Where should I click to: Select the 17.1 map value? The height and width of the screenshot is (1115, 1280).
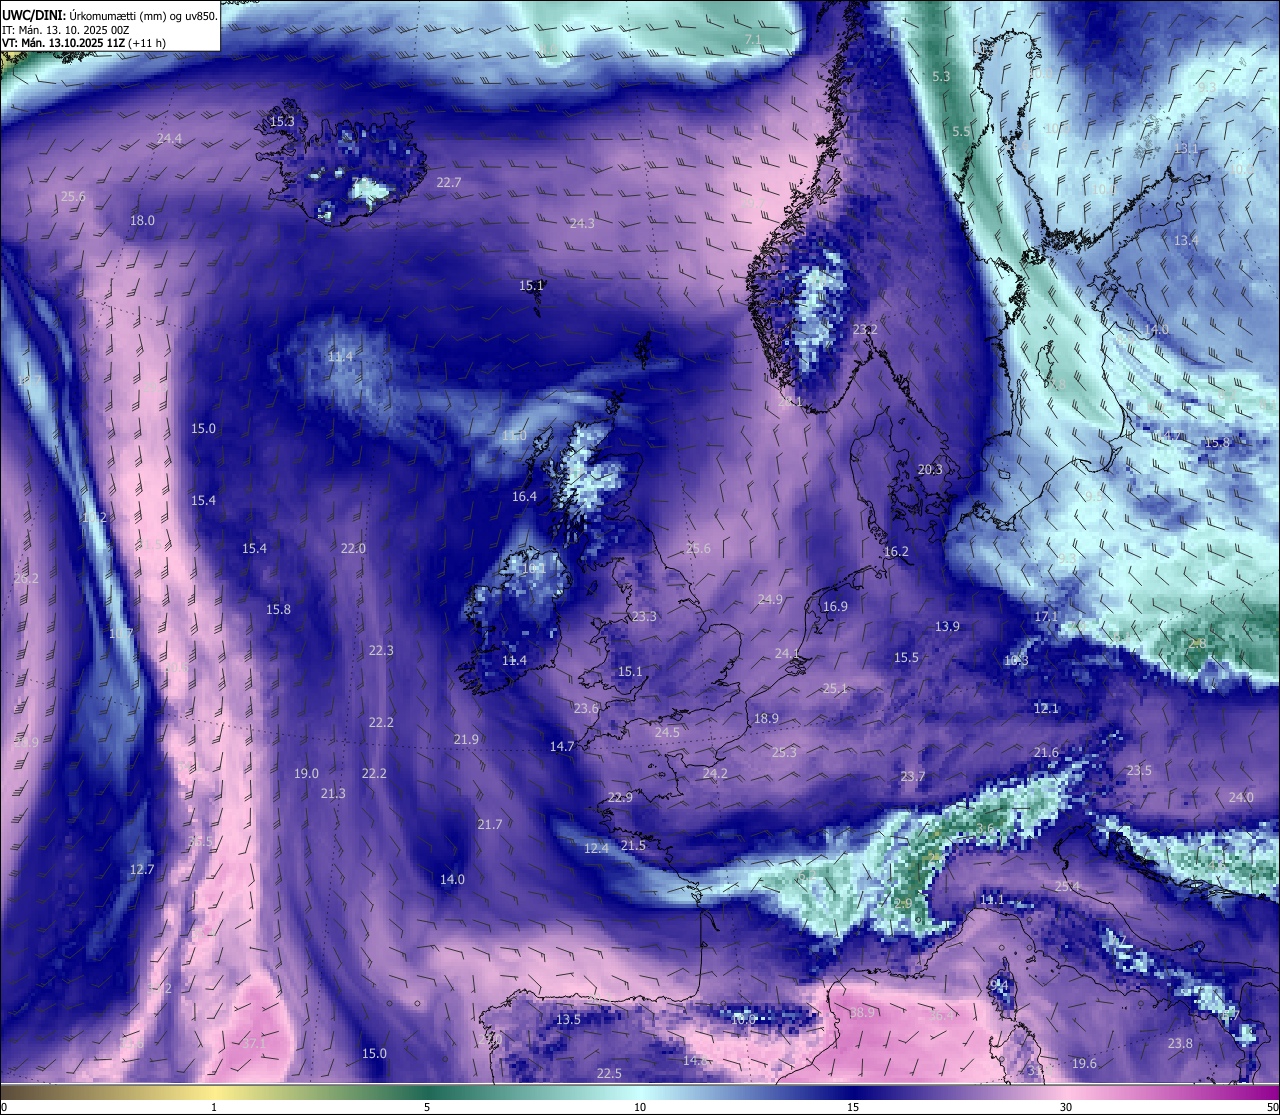tap(1046, 616)
